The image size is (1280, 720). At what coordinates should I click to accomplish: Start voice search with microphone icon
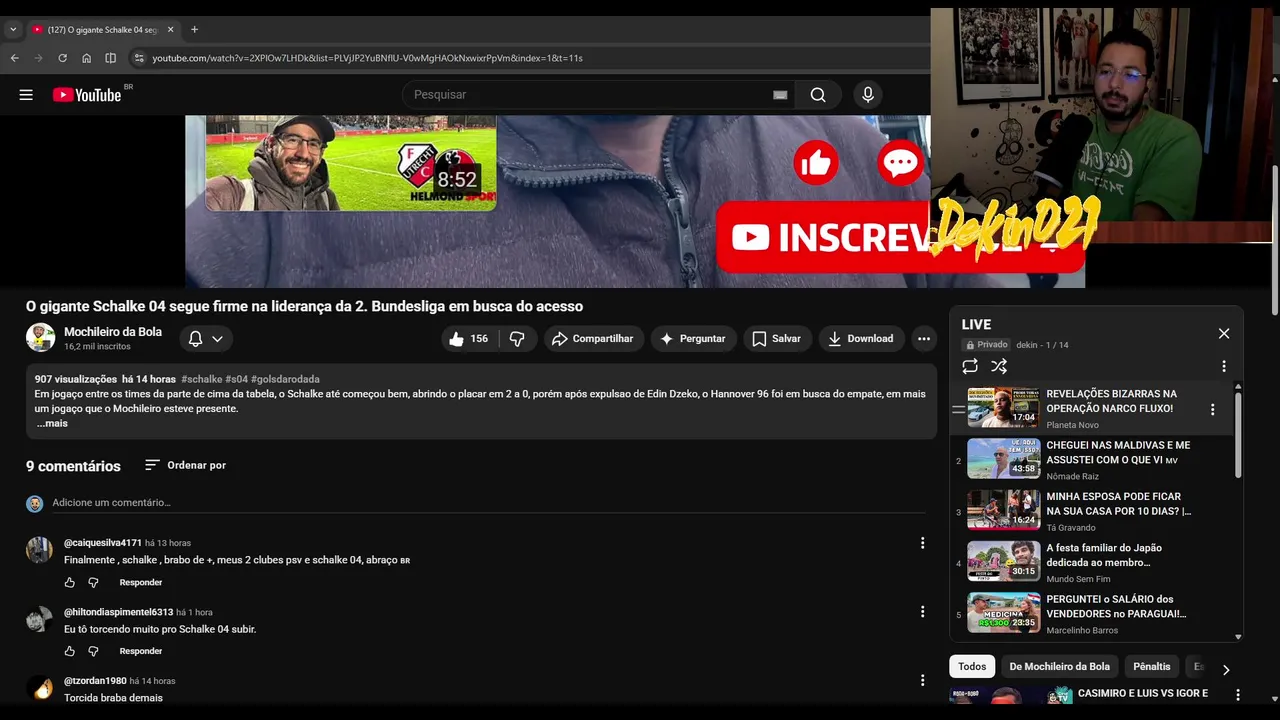click(x=868, y=95)
